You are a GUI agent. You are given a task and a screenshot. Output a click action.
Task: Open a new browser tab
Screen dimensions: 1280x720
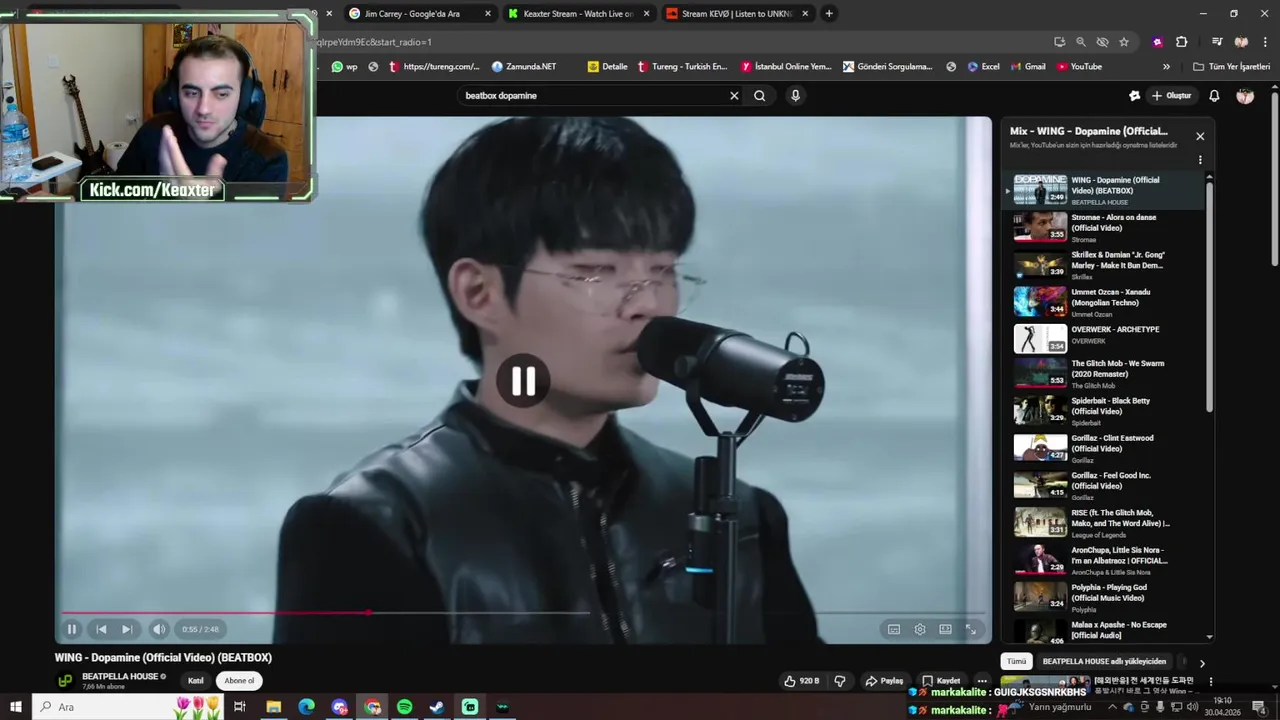(x=829, y=14)
